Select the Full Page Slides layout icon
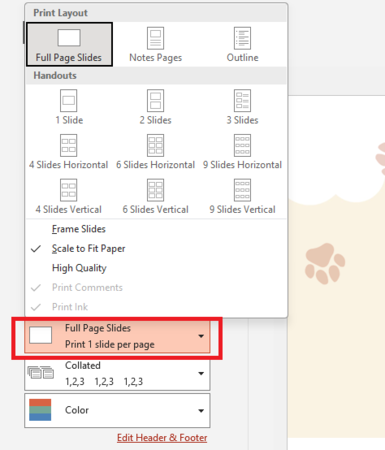The height and width of the screenshot is (450, 385). 69,38
